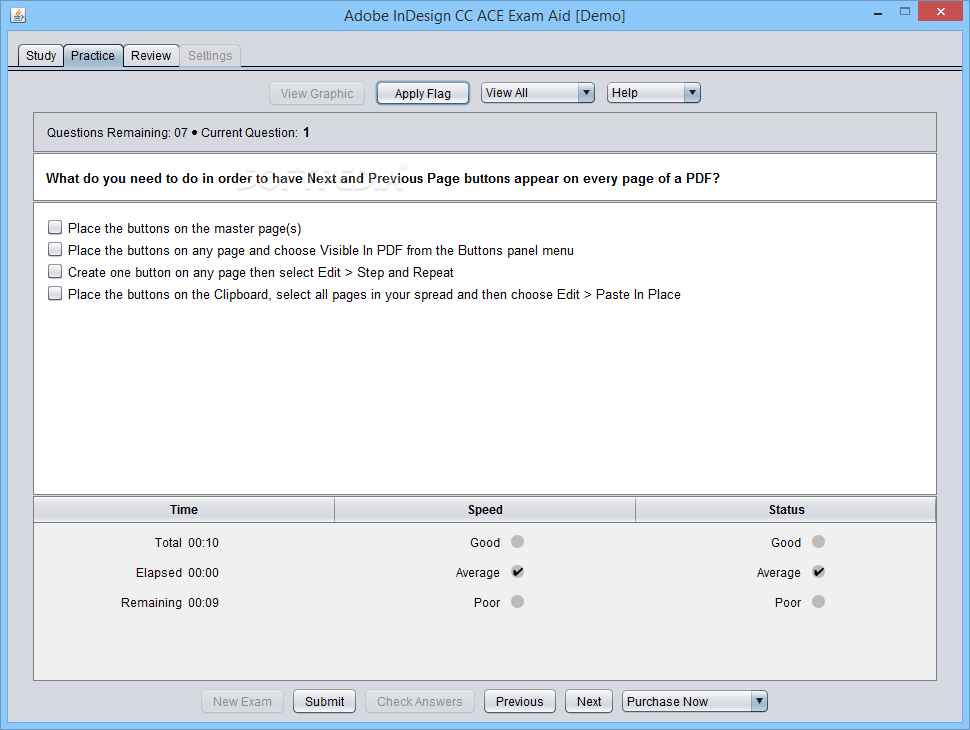Check the 'Step and Repeat' answer option

point(55,272)
